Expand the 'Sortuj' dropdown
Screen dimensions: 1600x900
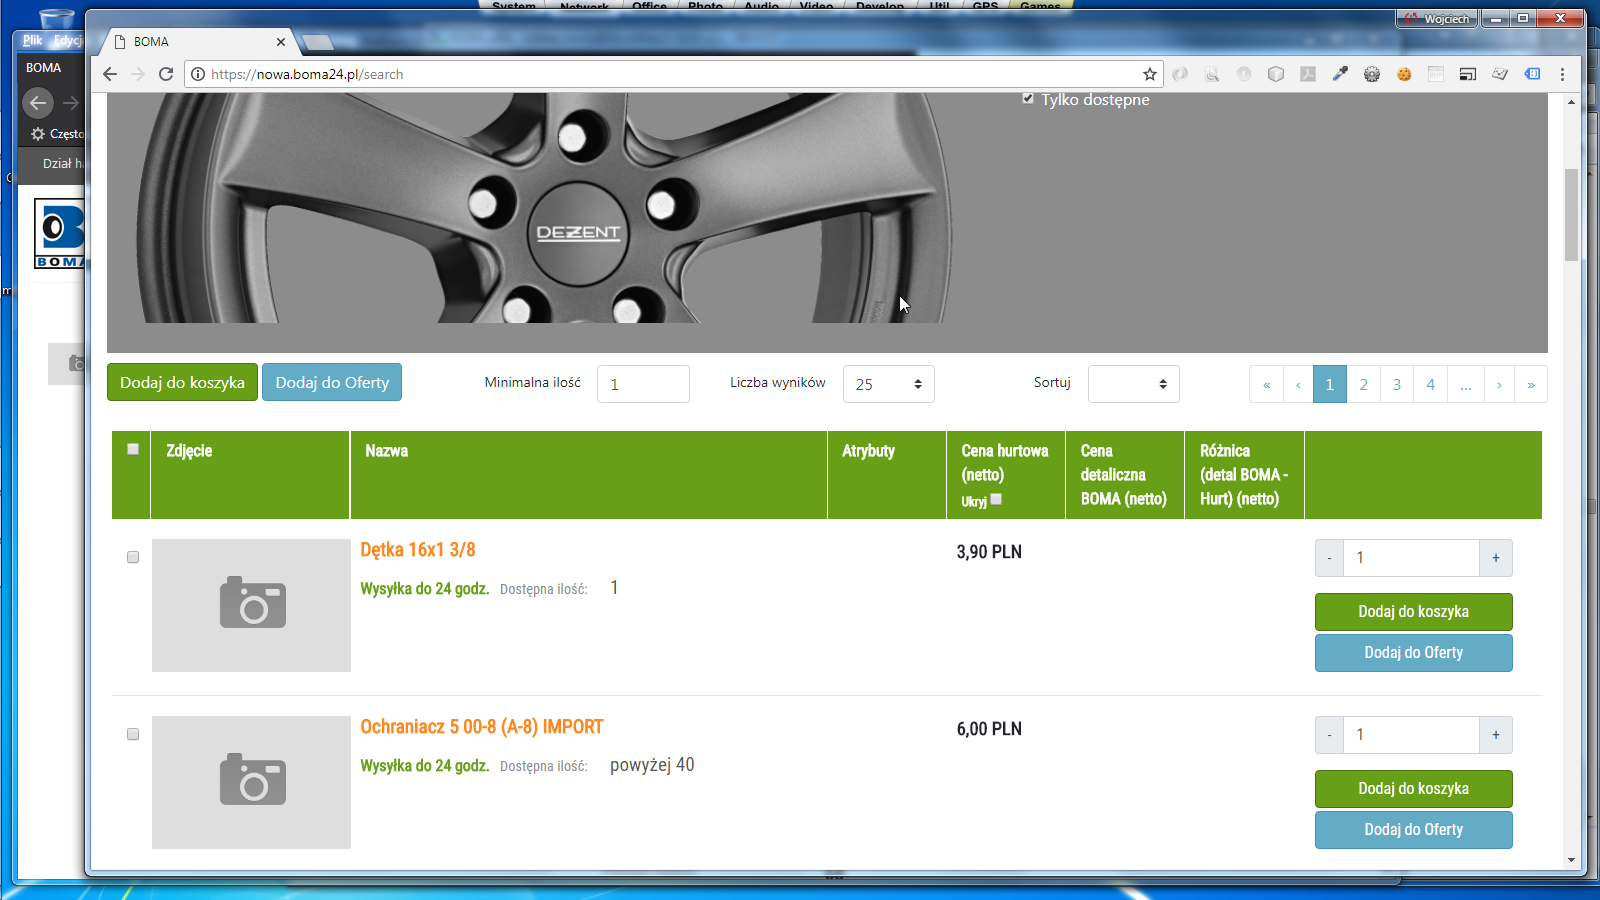[1133, 384]
